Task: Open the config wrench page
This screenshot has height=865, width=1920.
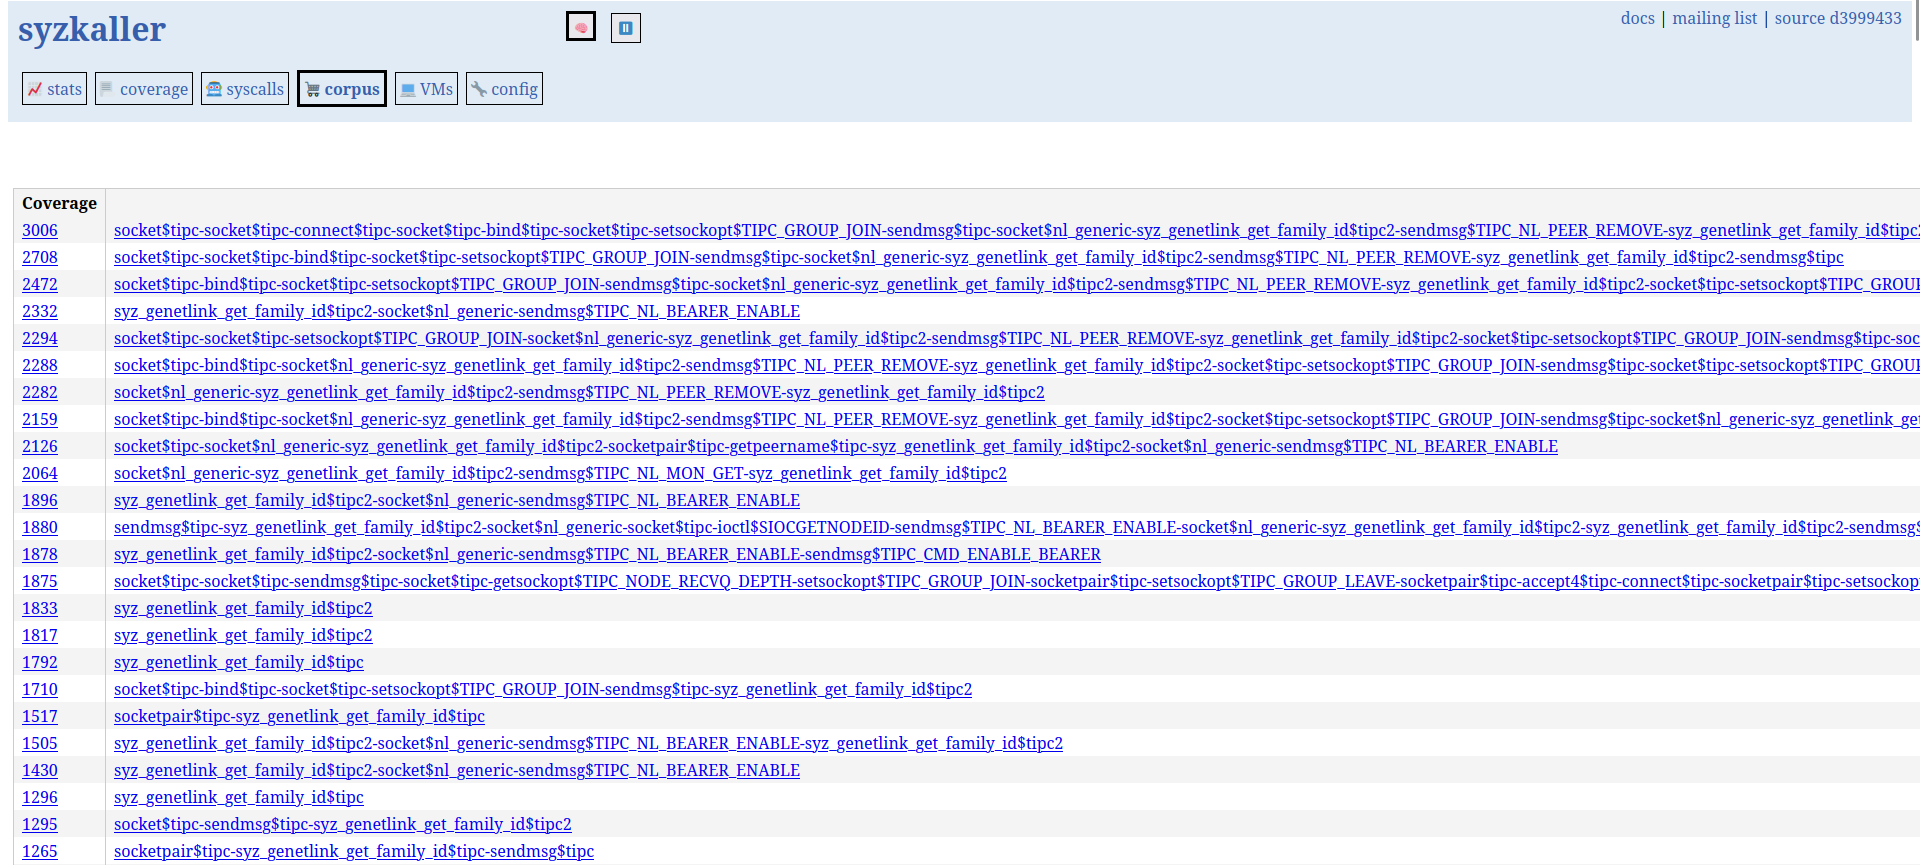Action: pos(505,89)
